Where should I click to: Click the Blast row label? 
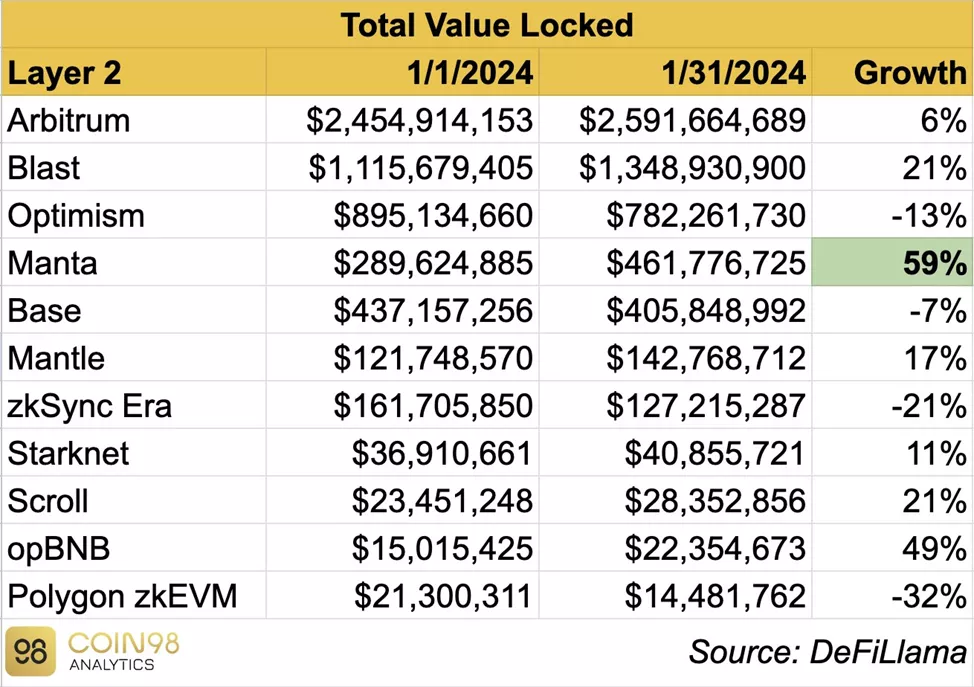click(44, 168)
